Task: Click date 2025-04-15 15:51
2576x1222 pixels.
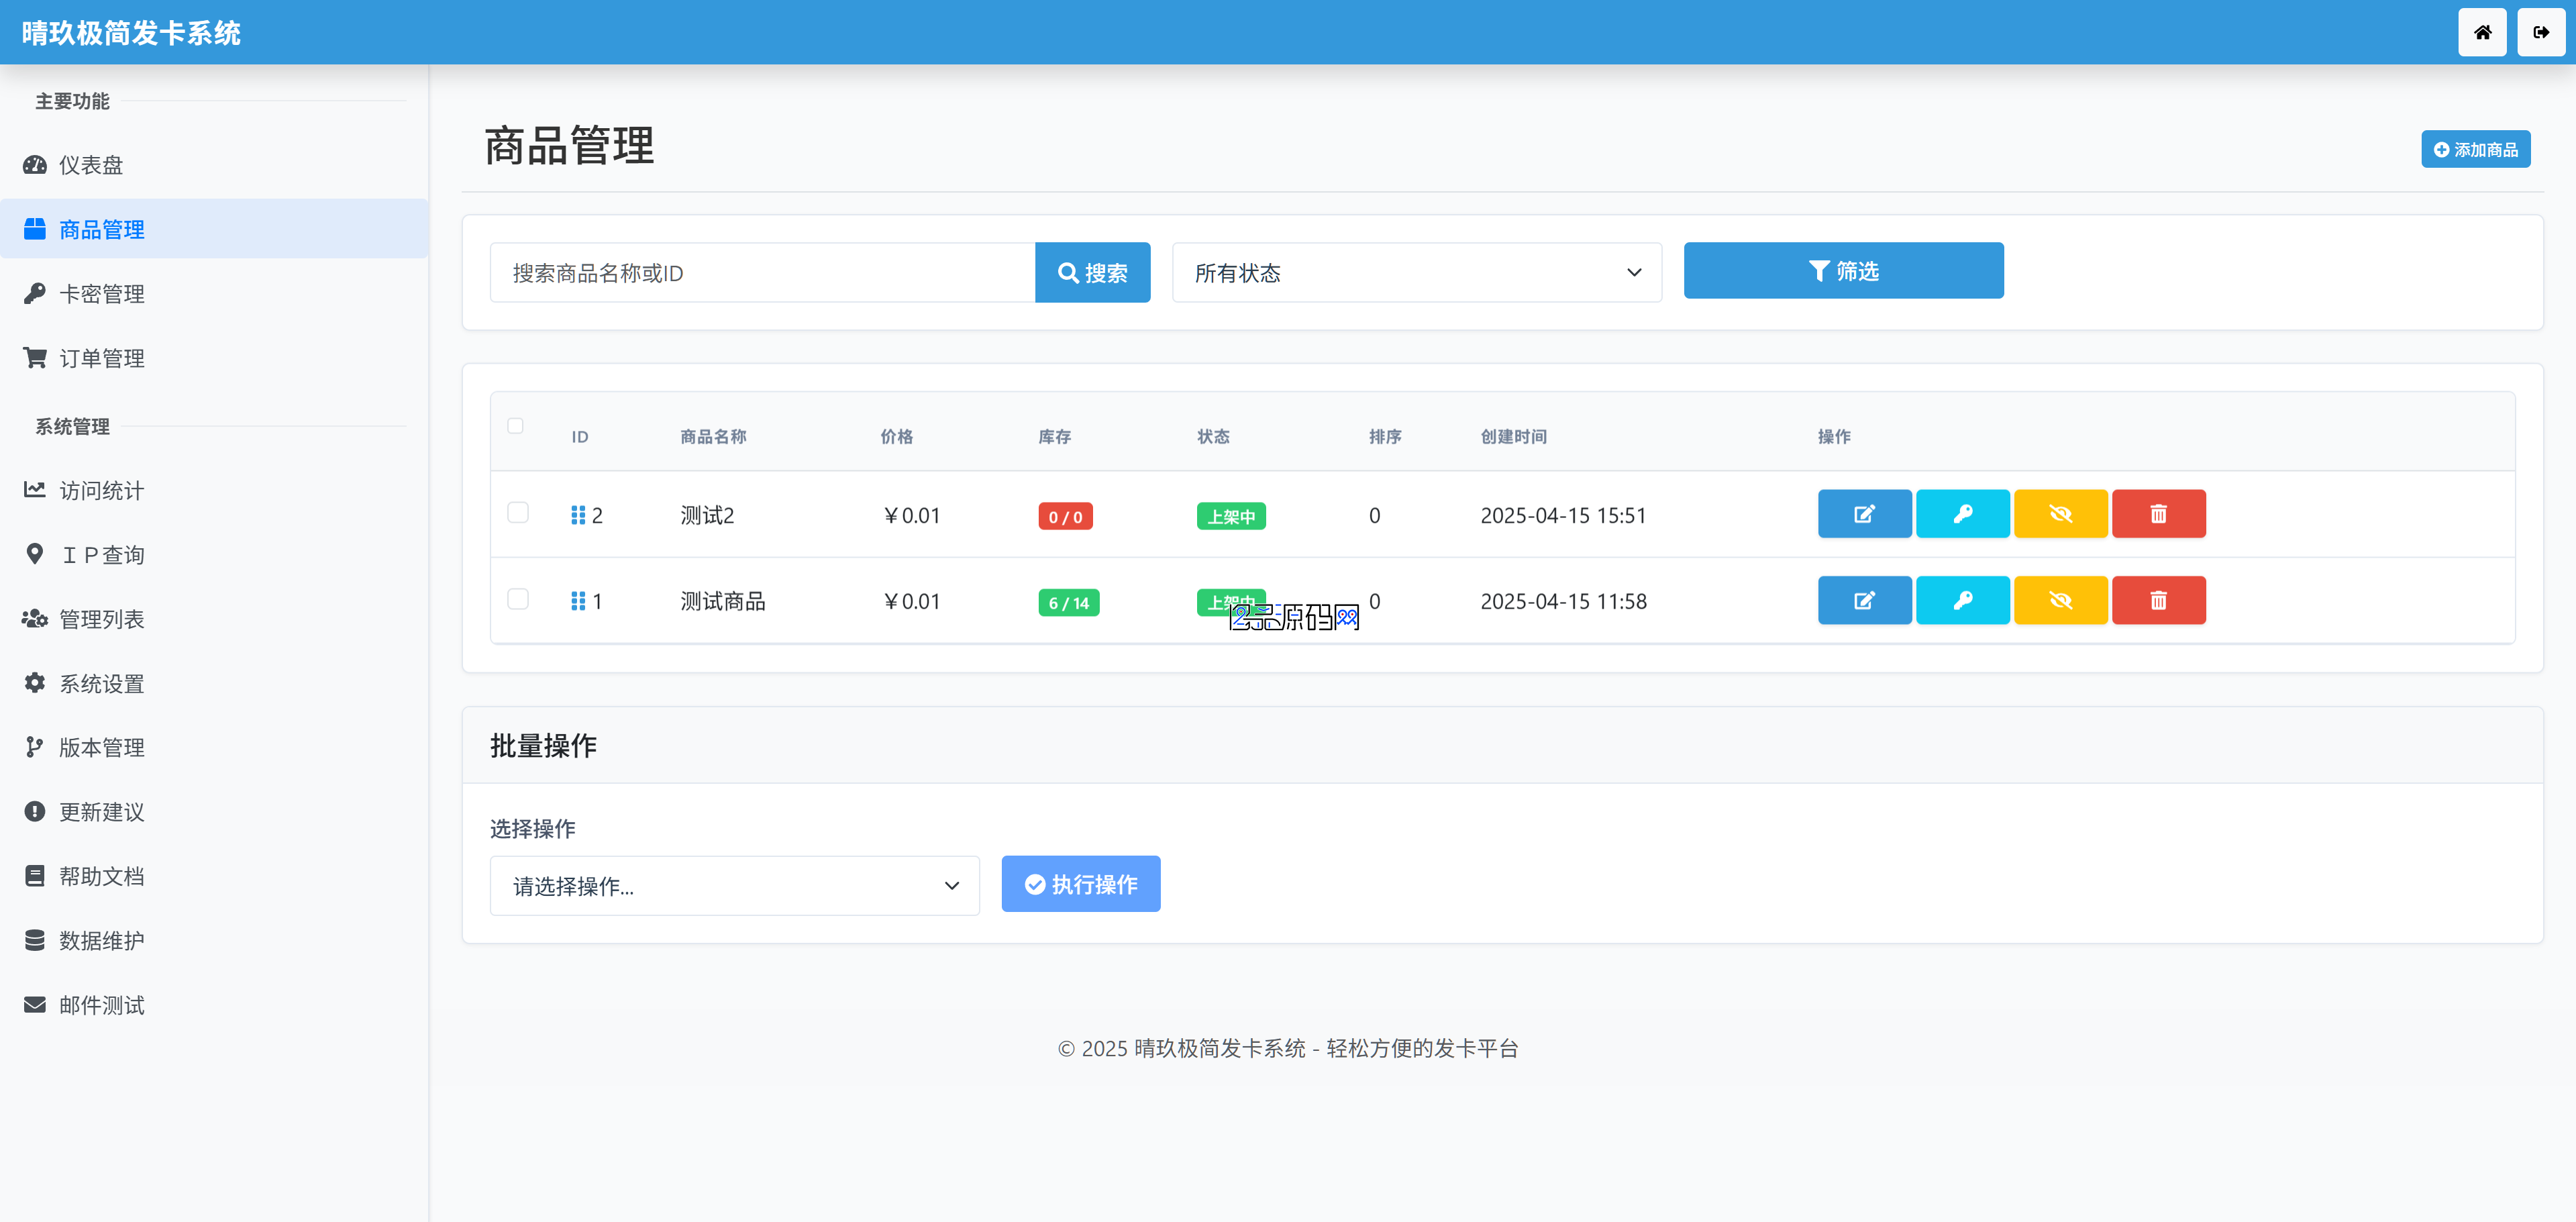Action: pos(1563,515)
